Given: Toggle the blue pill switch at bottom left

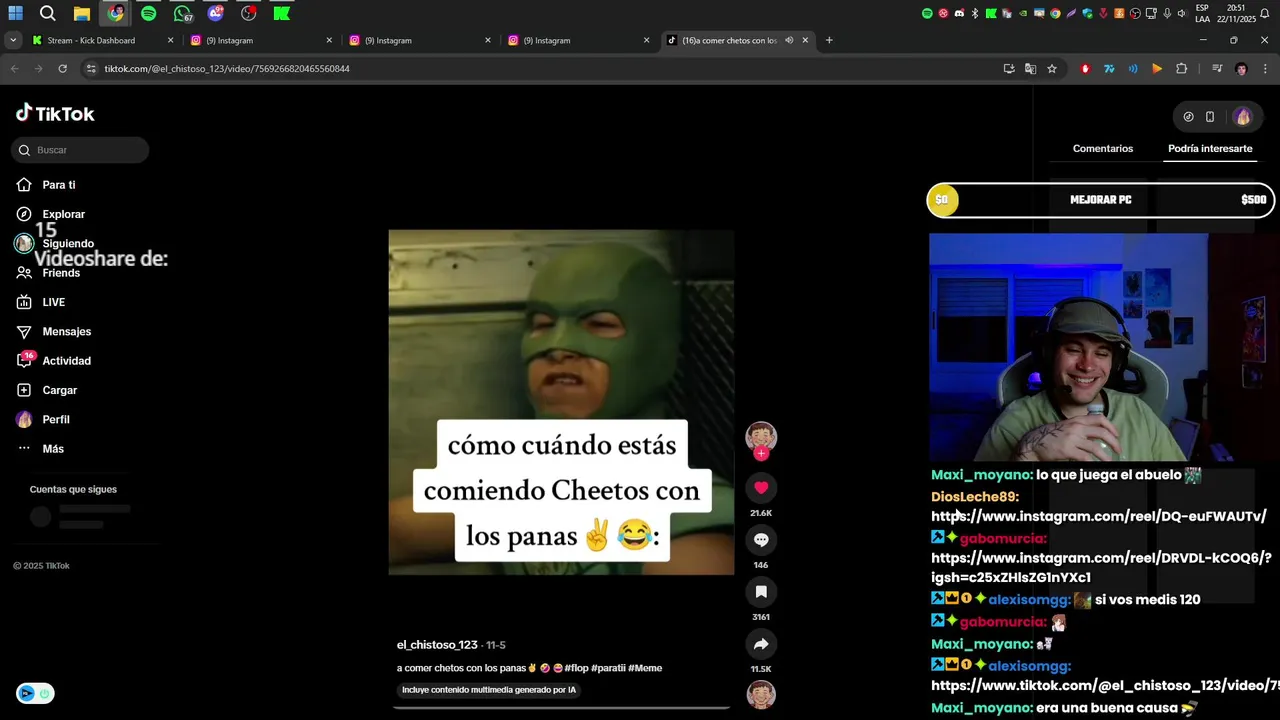Looking at the screenshot, I should [x=35, y=693].
